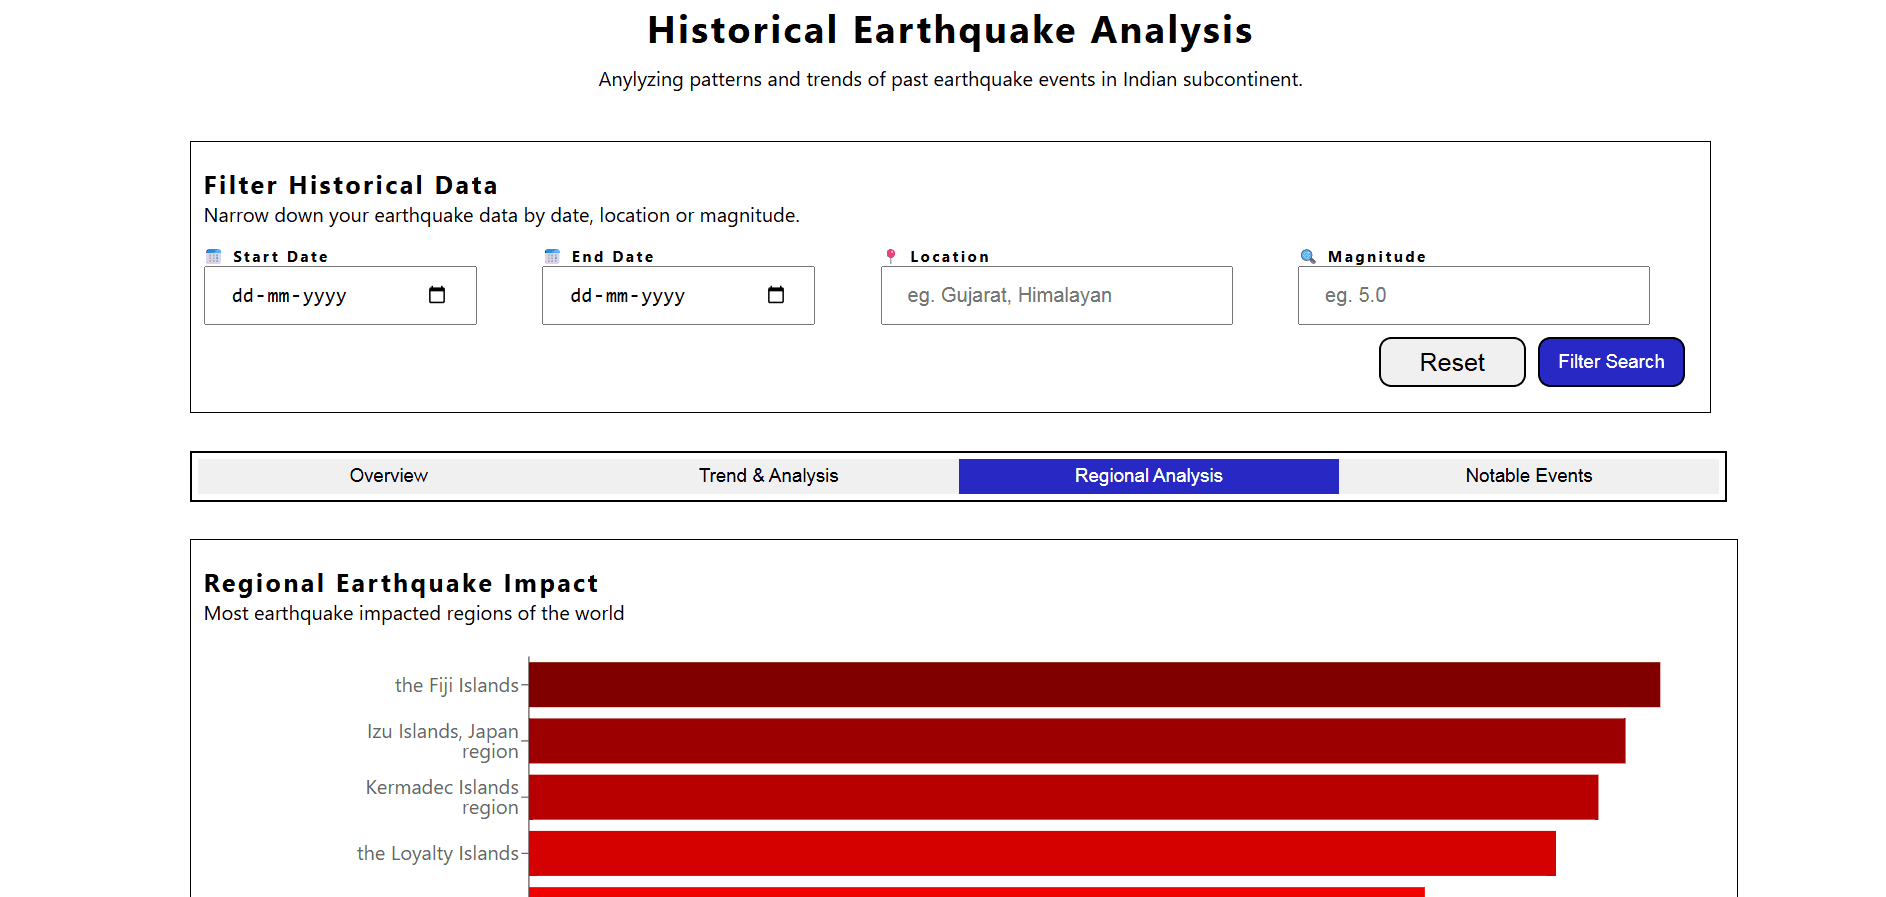1886x897 pixels.
Task: Focus the Location text field
Action: click(x=1056, y=296)
